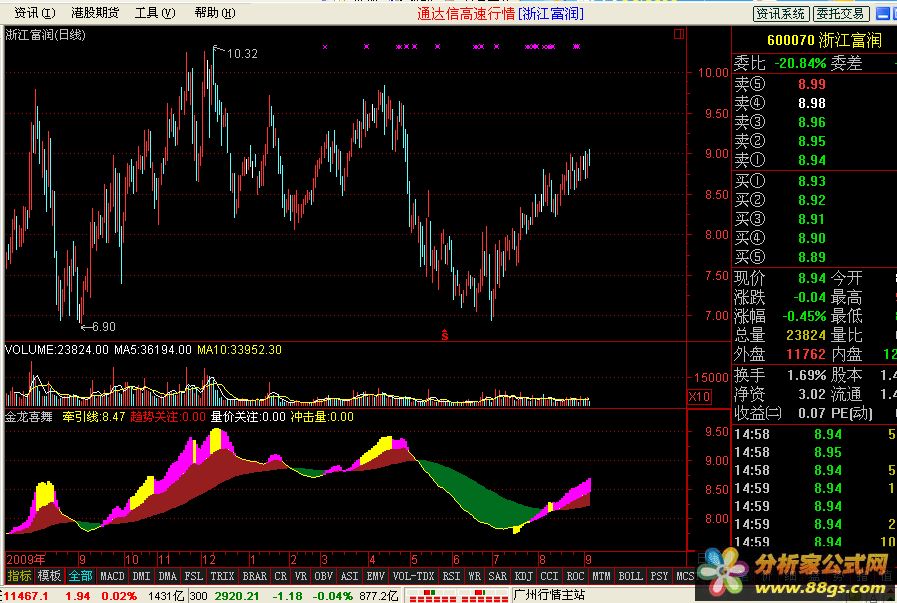Open the 帮助 menu
The width and height of the screenshot is (897, 603).
coord(215,13)
